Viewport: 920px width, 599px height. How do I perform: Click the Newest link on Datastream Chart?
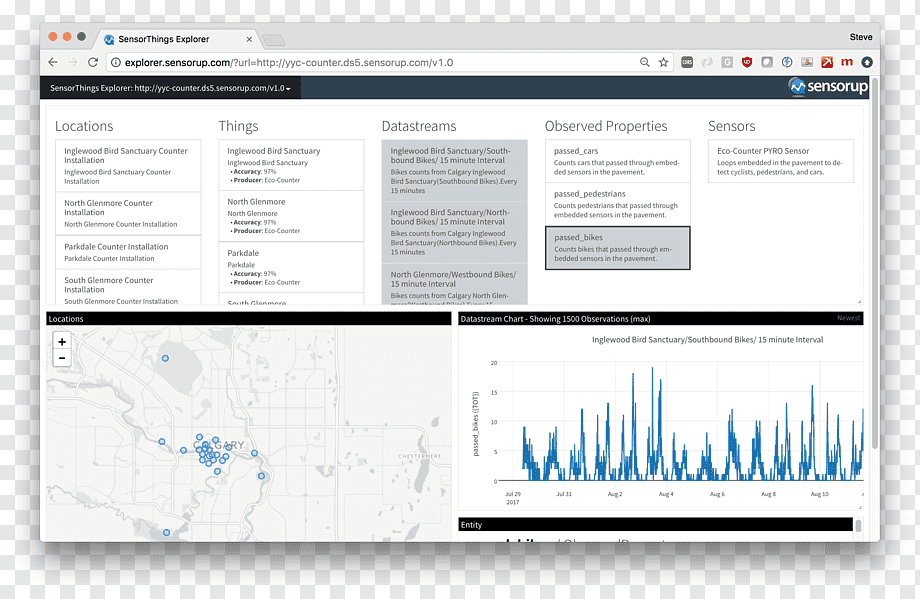pyautogui.click(x=848, y=318)
